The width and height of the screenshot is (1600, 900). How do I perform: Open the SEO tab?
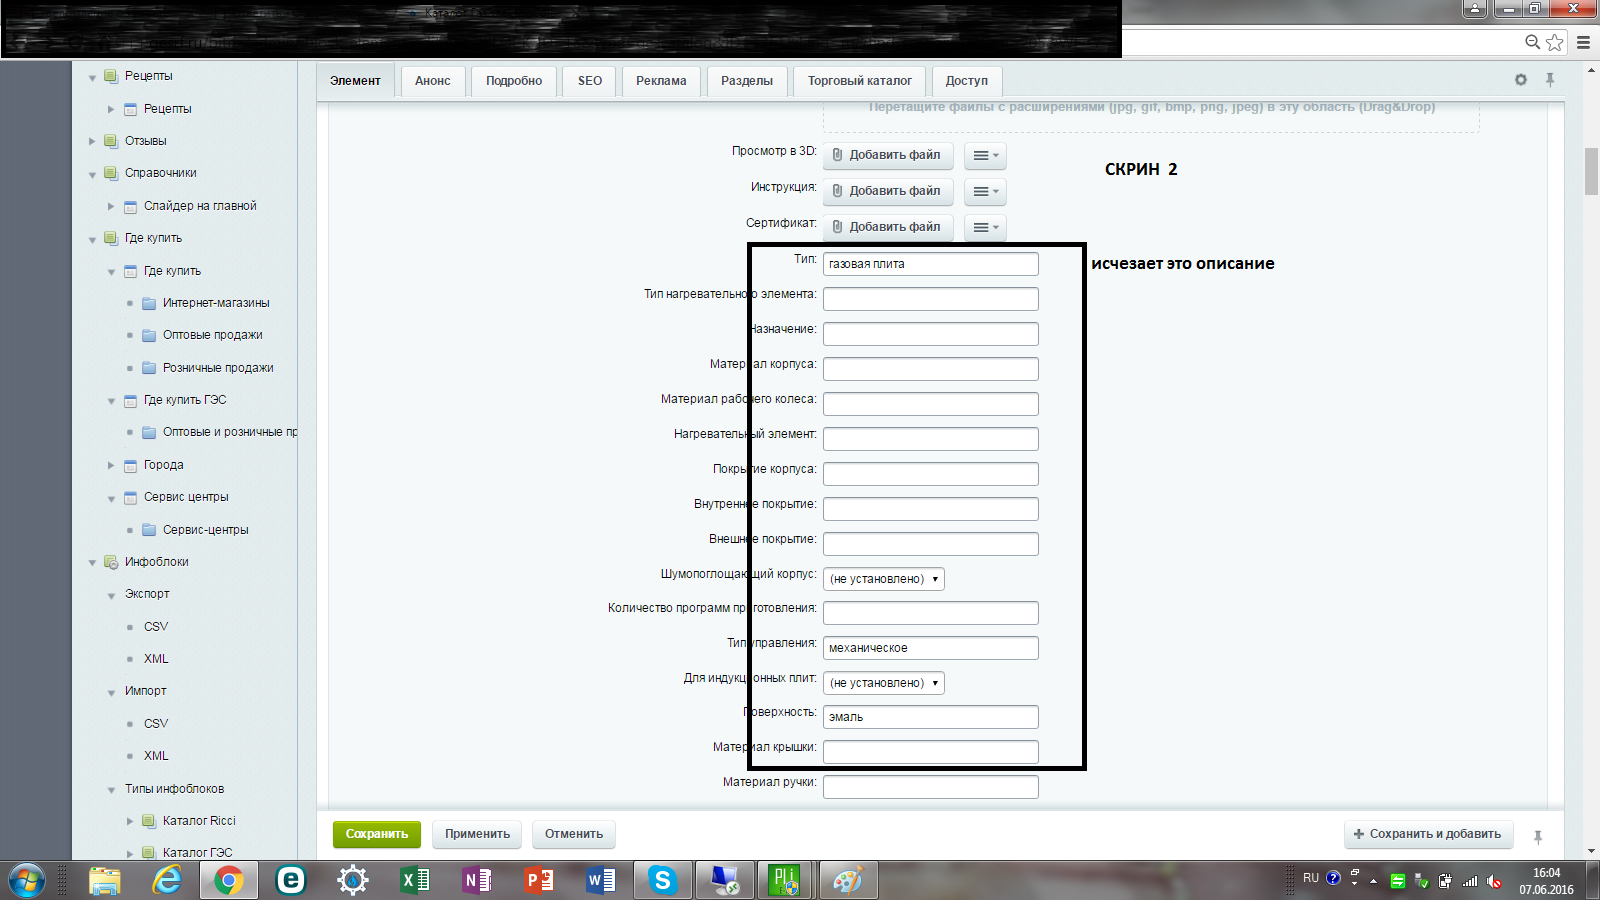tap(590, 81)
